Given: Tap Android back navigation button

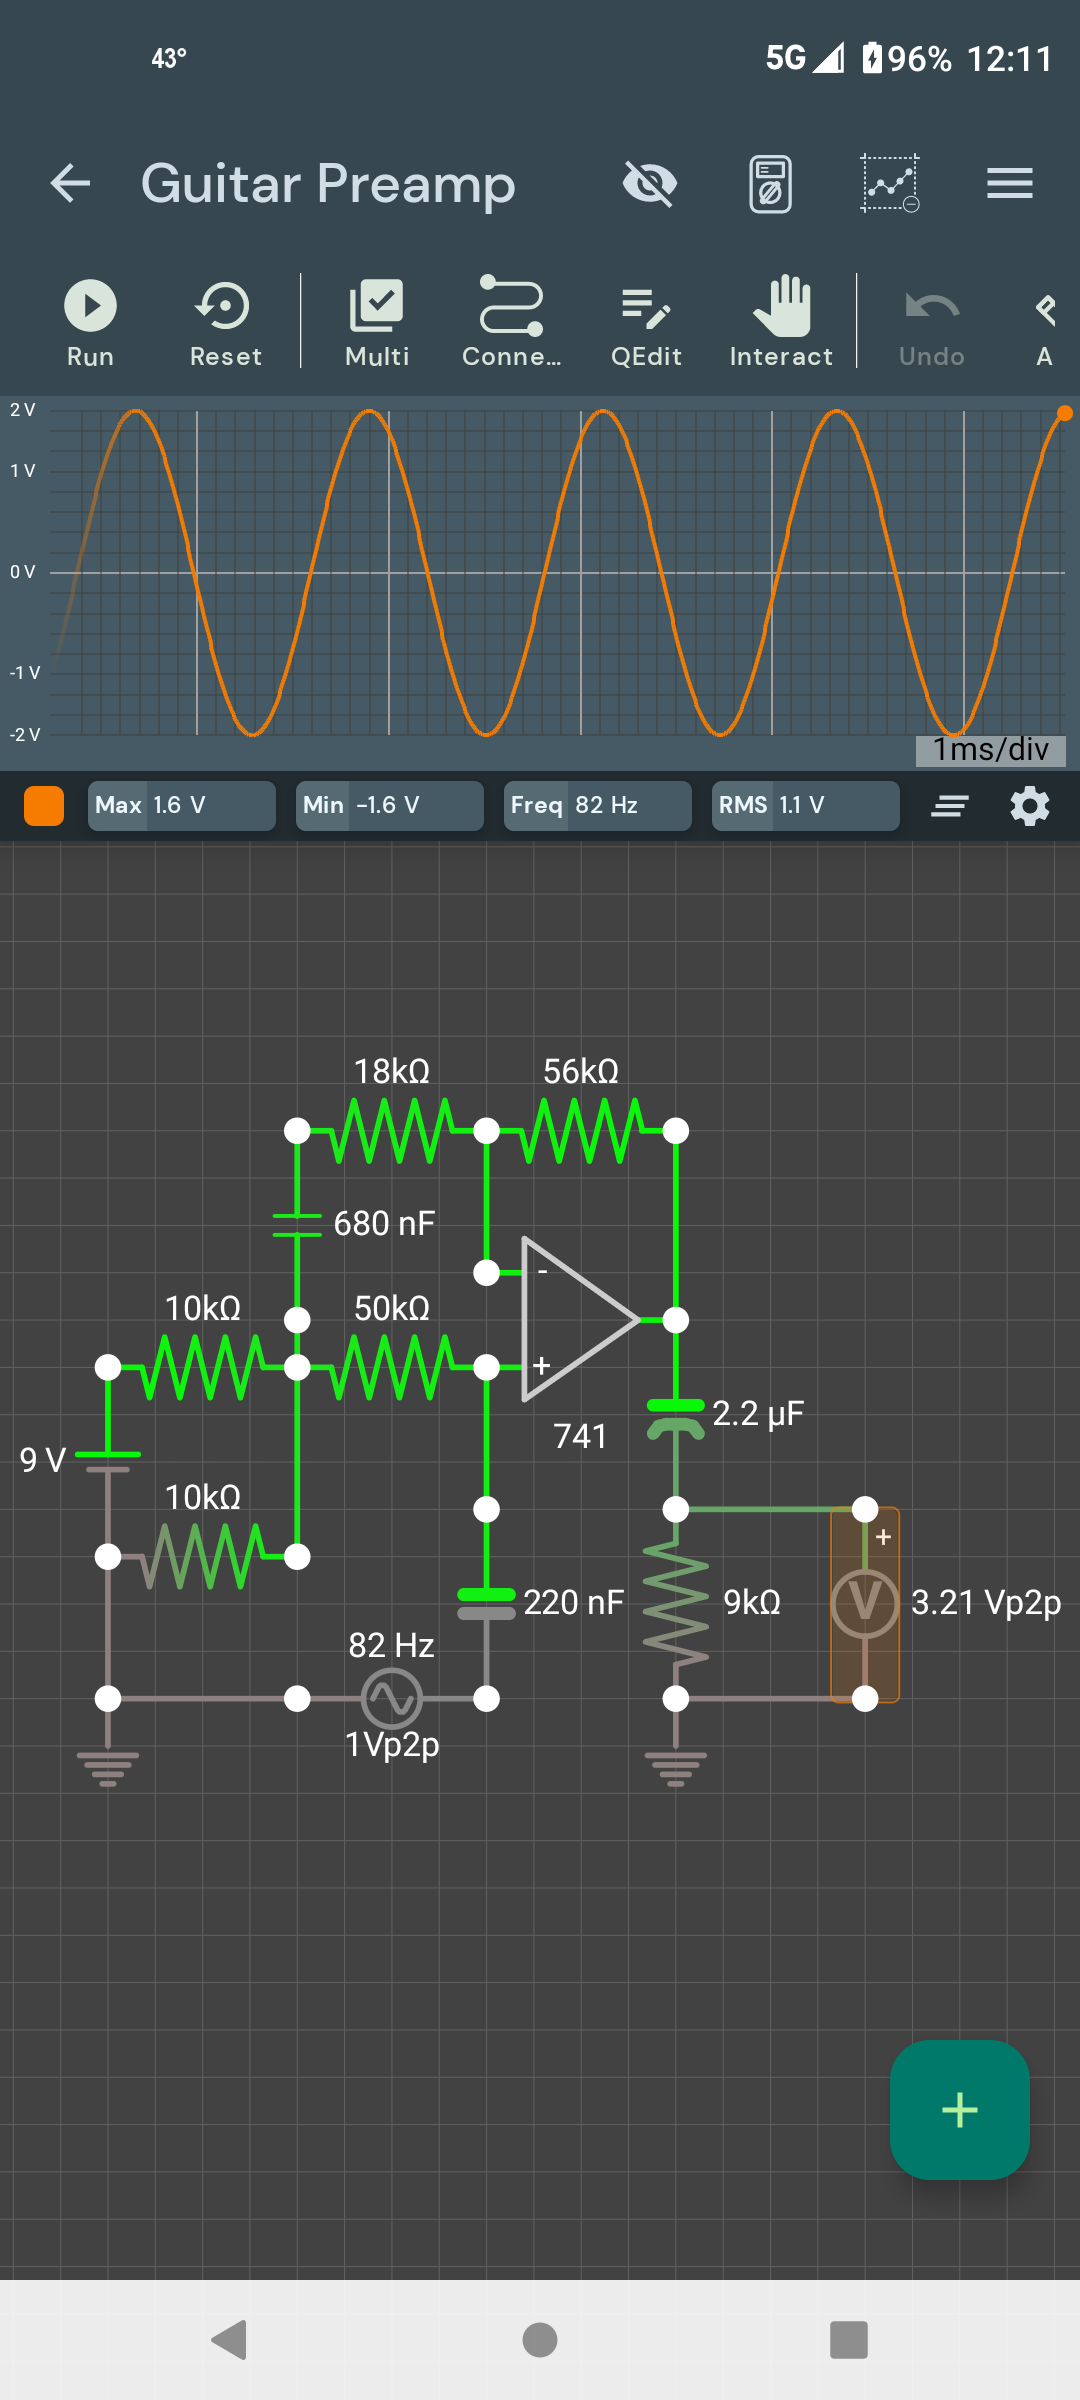Looking at the screenshot, I should (230, 2340).
